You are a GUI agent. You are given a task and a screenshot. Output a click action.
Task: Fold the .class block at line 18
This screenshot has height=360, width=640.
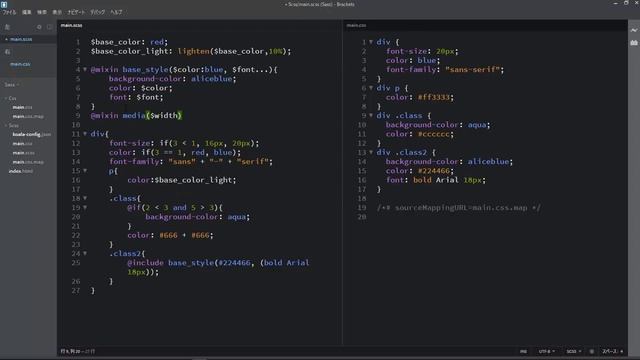[85, 198]
